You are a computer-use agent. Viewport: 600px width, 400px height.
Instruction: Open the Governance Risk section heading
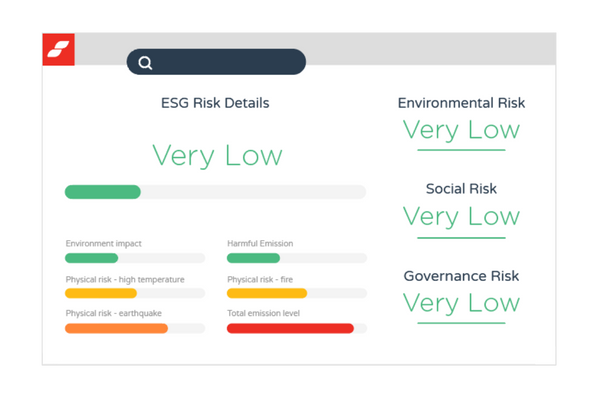point(461,276)
